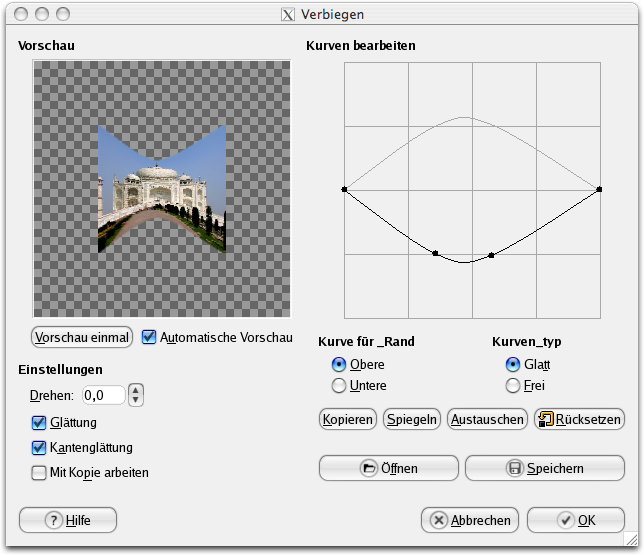Uncheck the Kantenglättung option
The width and height of the screenshot is (644, 555).
tap(40, 448)
